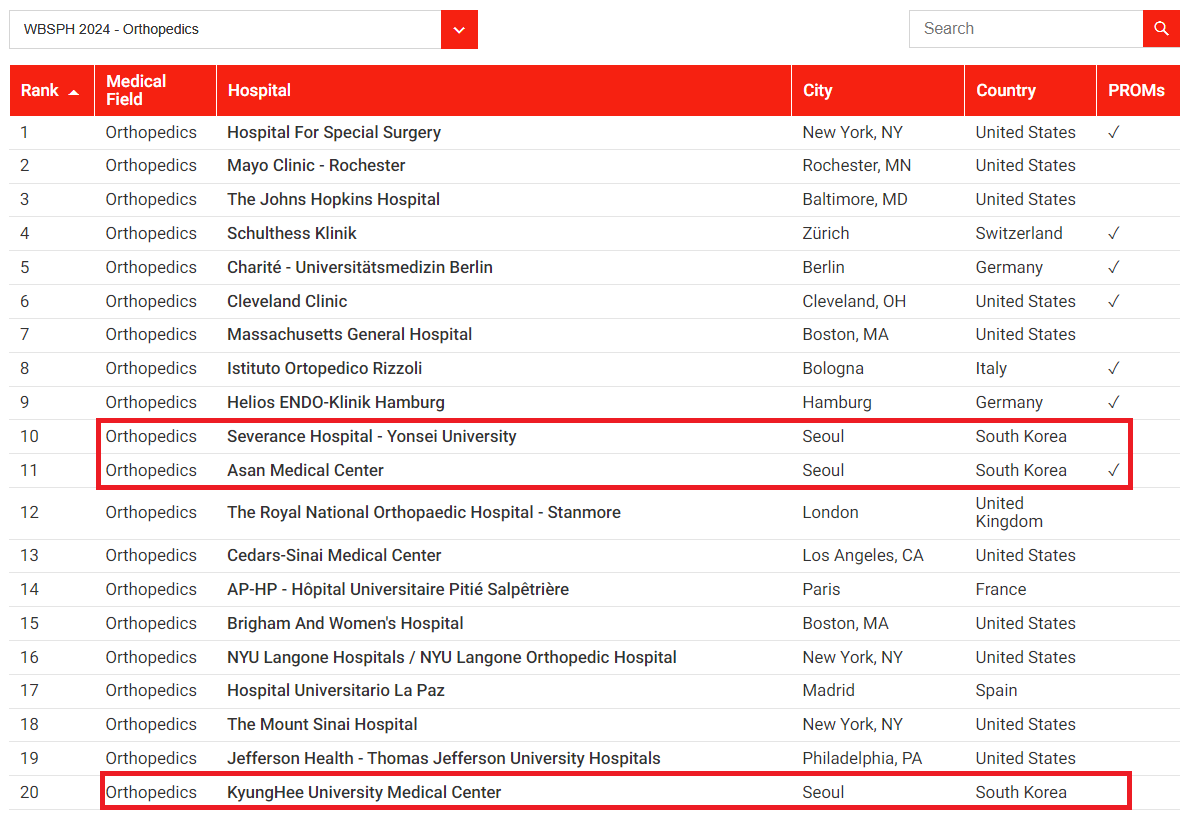Screen dimensions: 1185x816
Task: Select Istituto Ortopedico Rizzoli
Action: [324, 369]
